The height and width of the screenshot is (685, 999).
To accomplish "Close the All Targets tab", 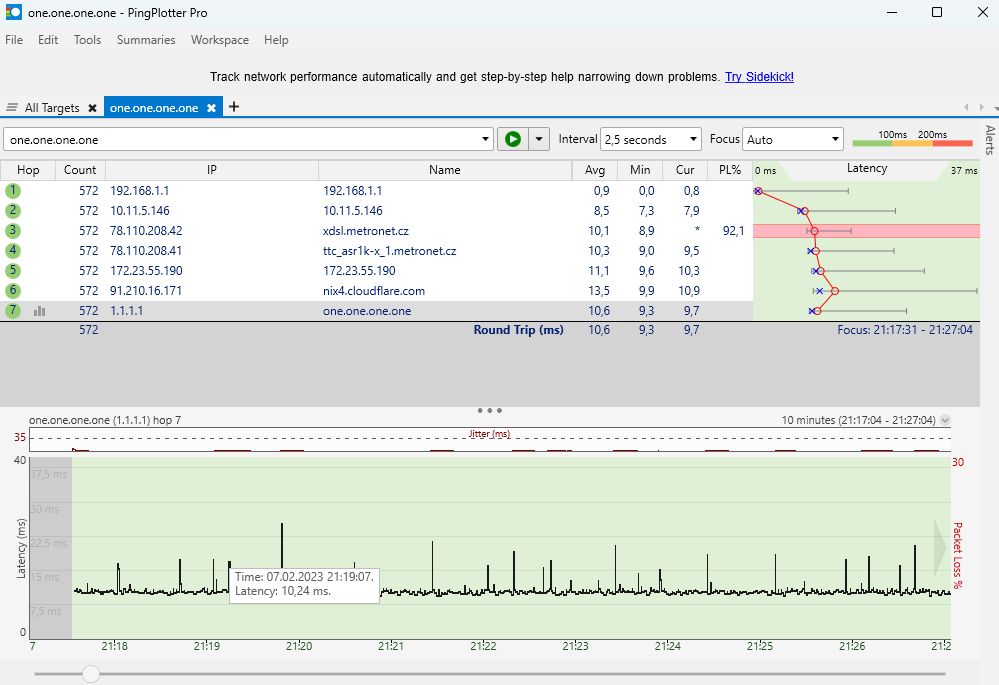I will pos(92,108).
